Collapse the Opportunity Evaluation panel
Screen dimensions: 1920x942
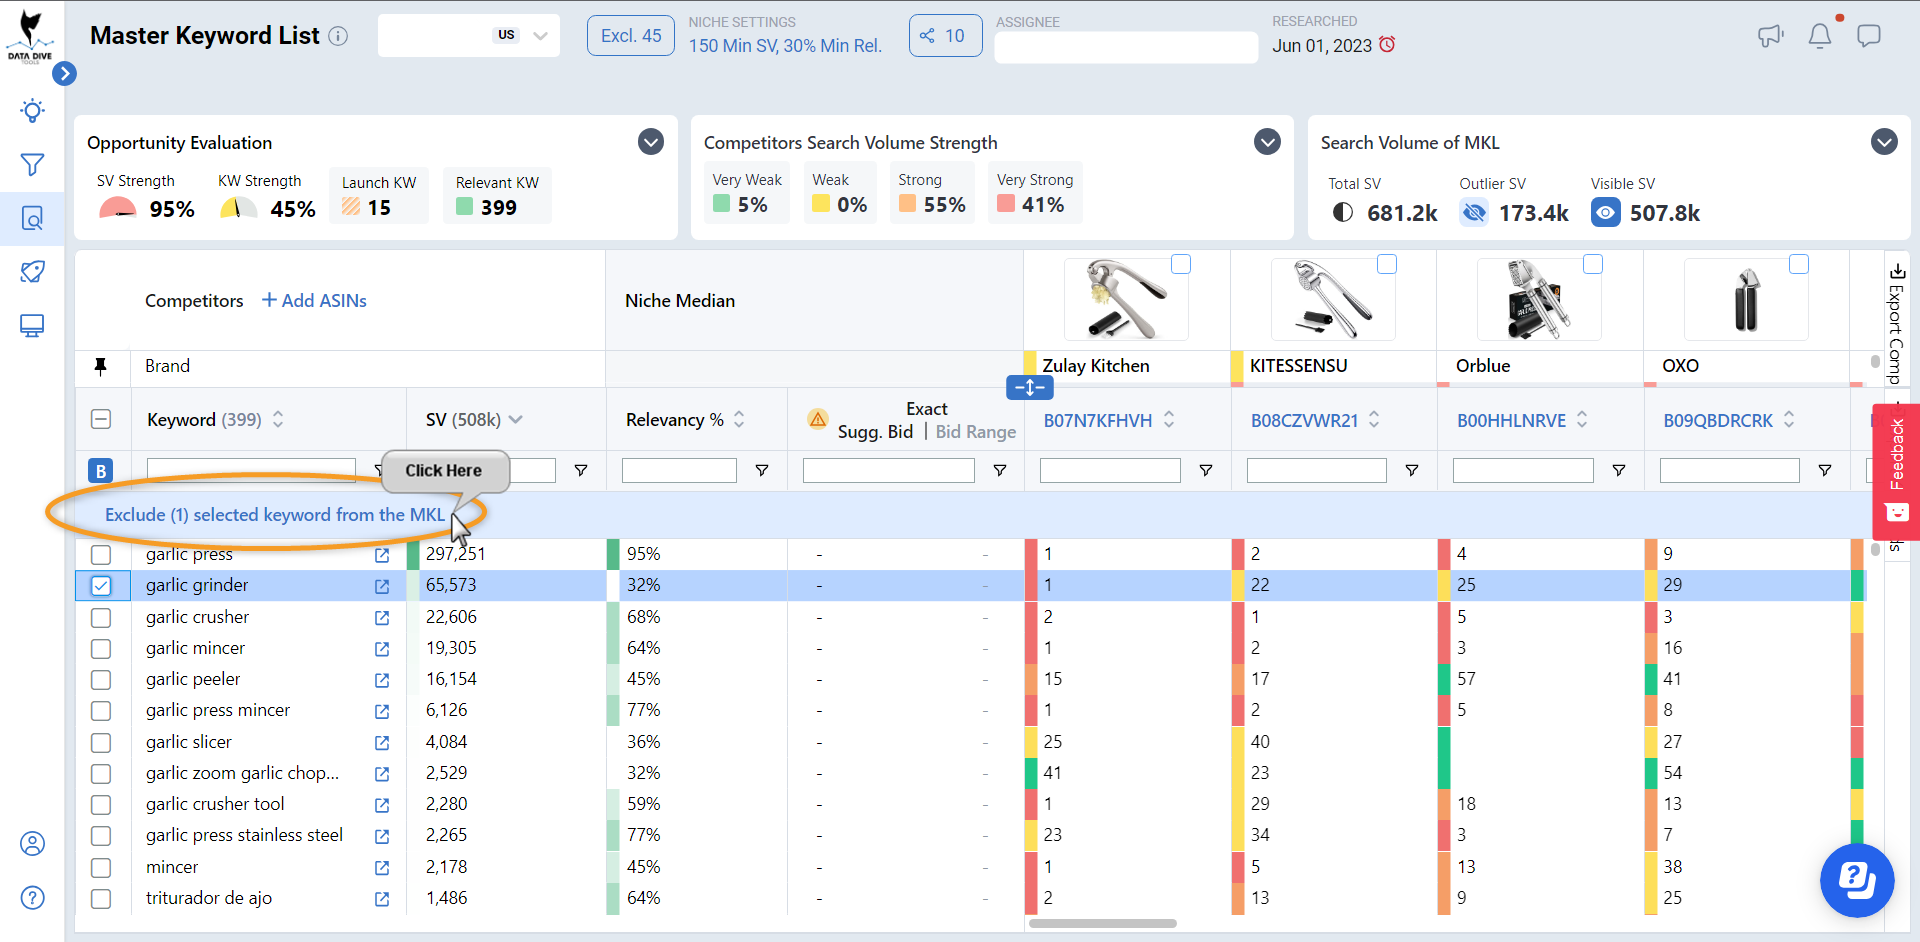click(651, 142)
